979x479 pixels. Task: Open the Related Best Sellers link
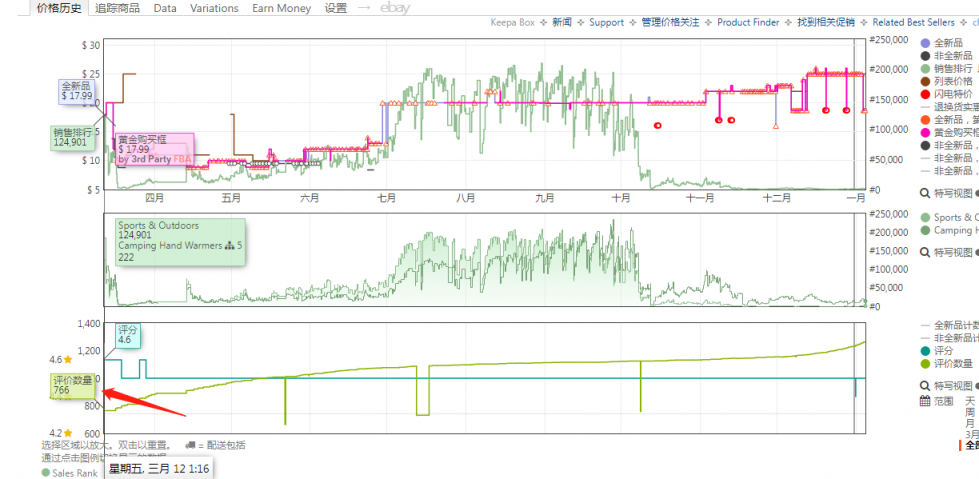[x=913, y=22]
